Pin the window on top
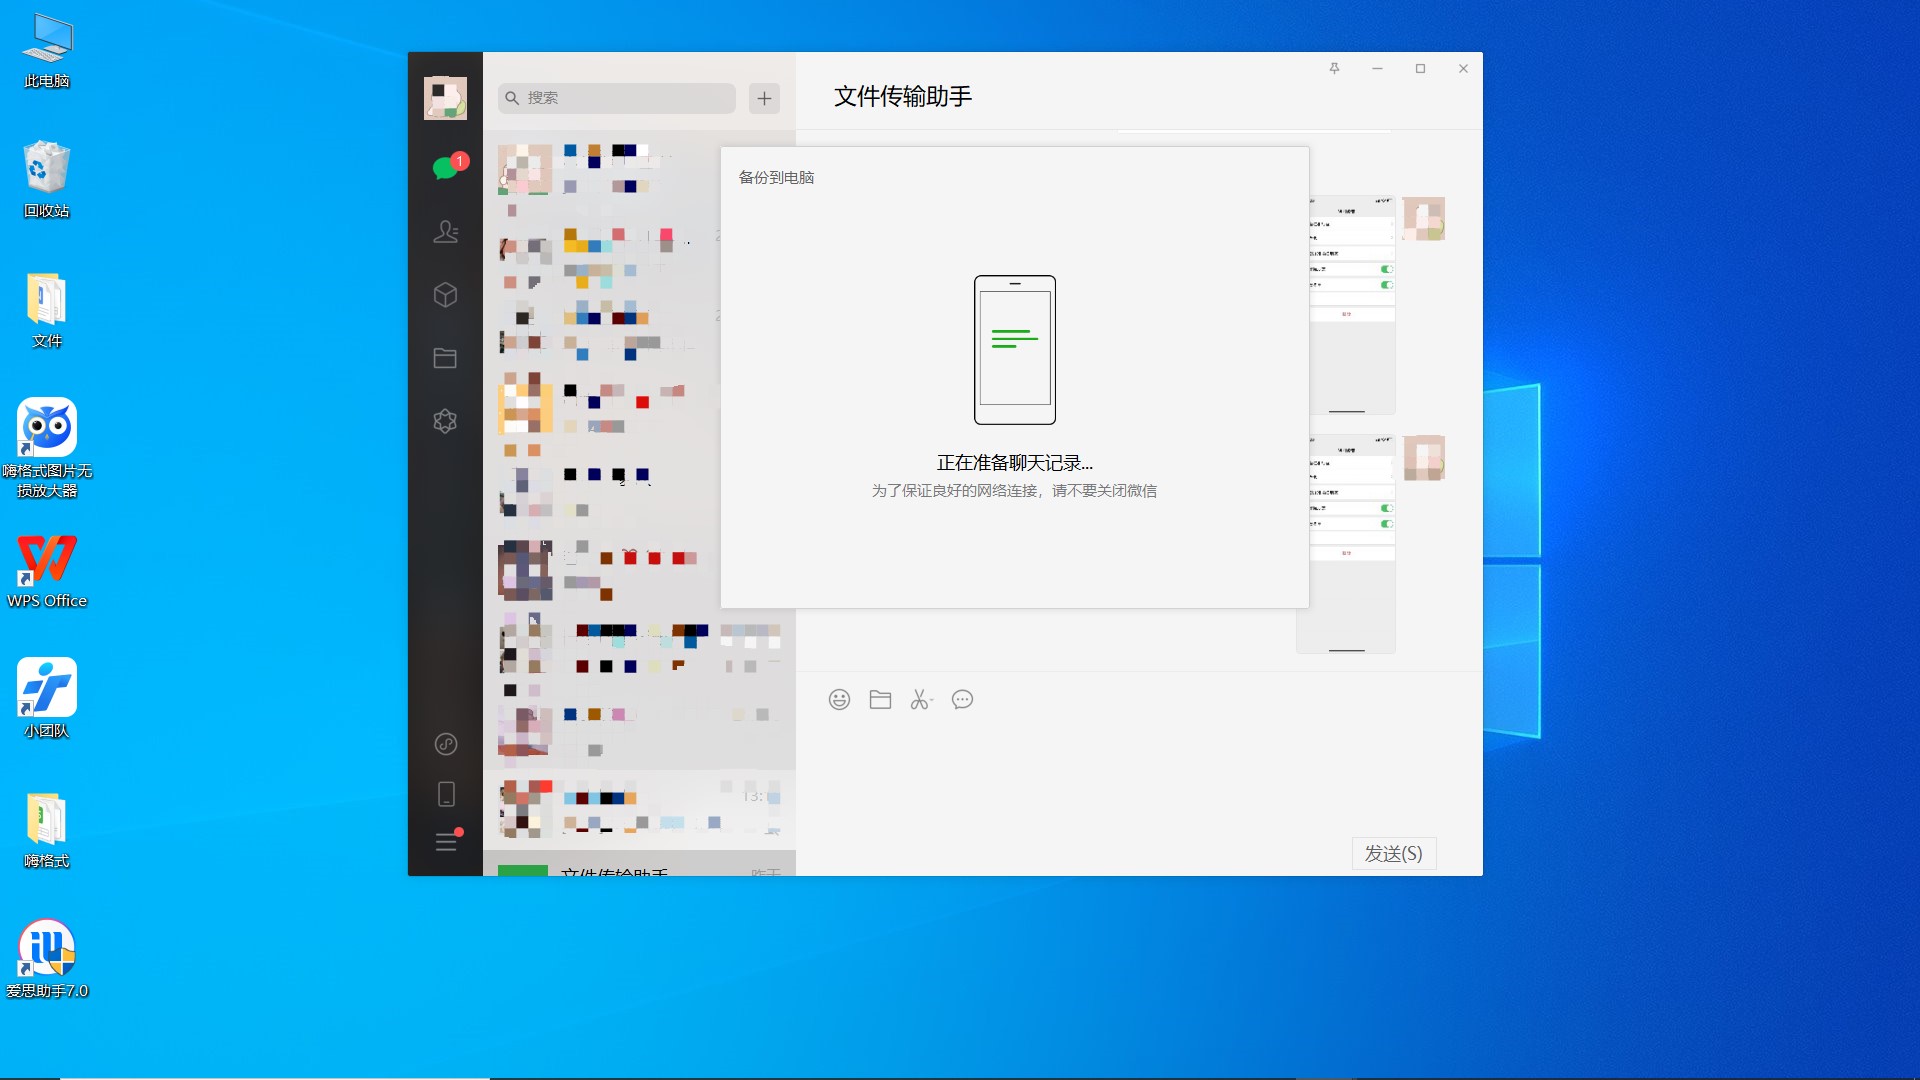Screen dimensions: 1920x1080 pyautogui.click(x=1334, y=69)
